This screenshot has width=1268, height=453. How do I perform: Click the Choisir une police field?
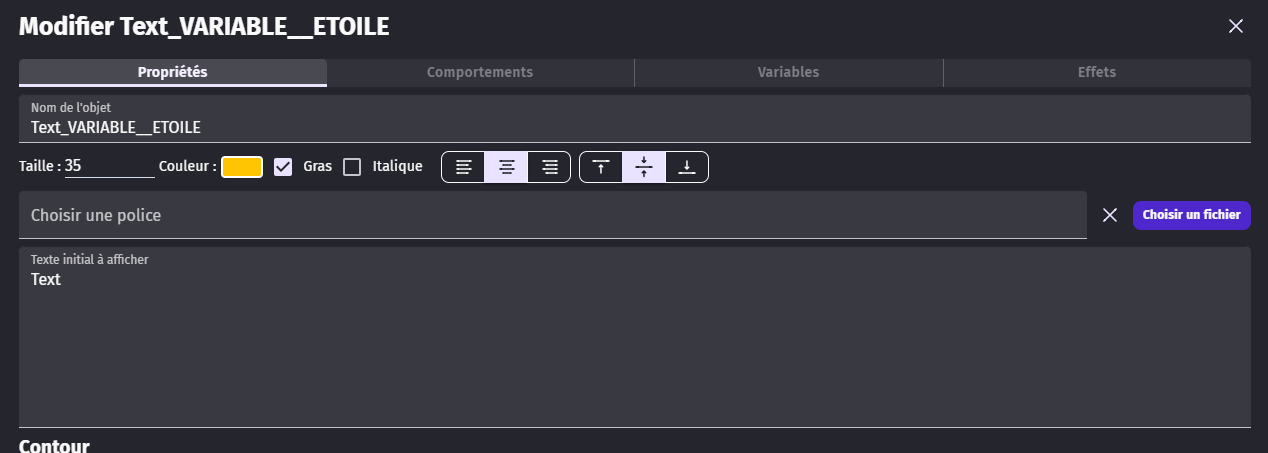(552, 215)
